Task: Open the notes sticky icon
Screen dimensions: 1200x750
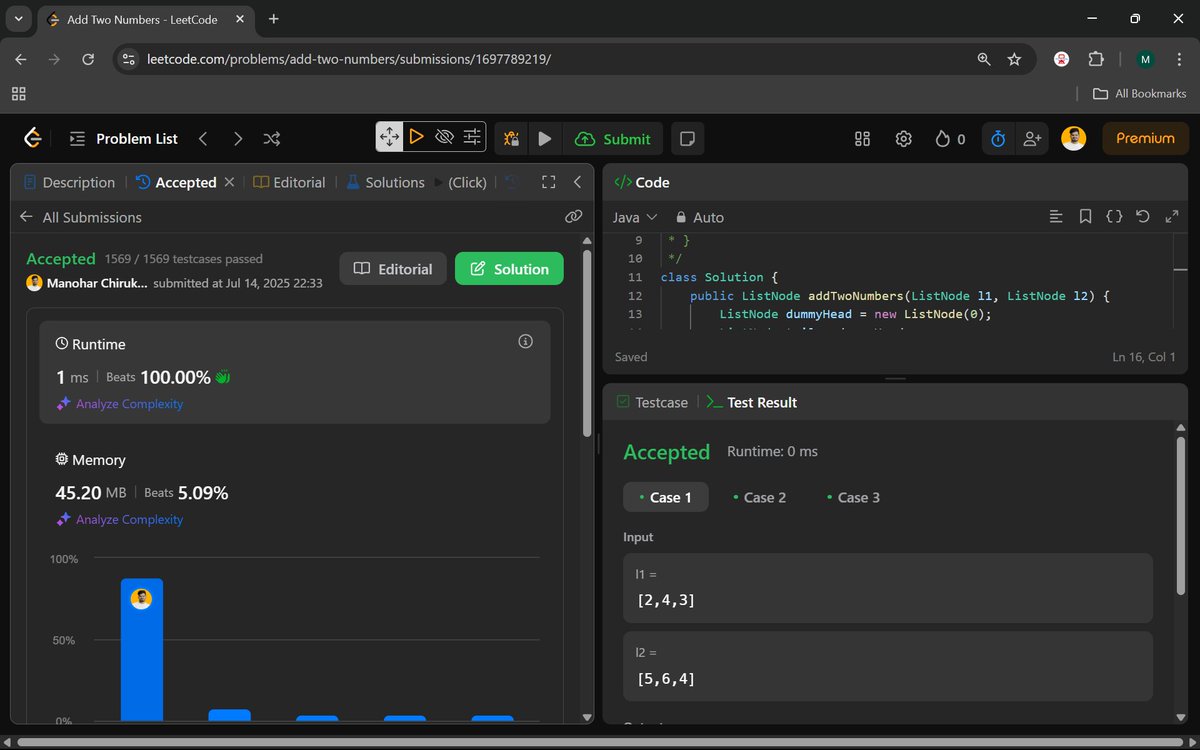Action: [x=687, y=139]
